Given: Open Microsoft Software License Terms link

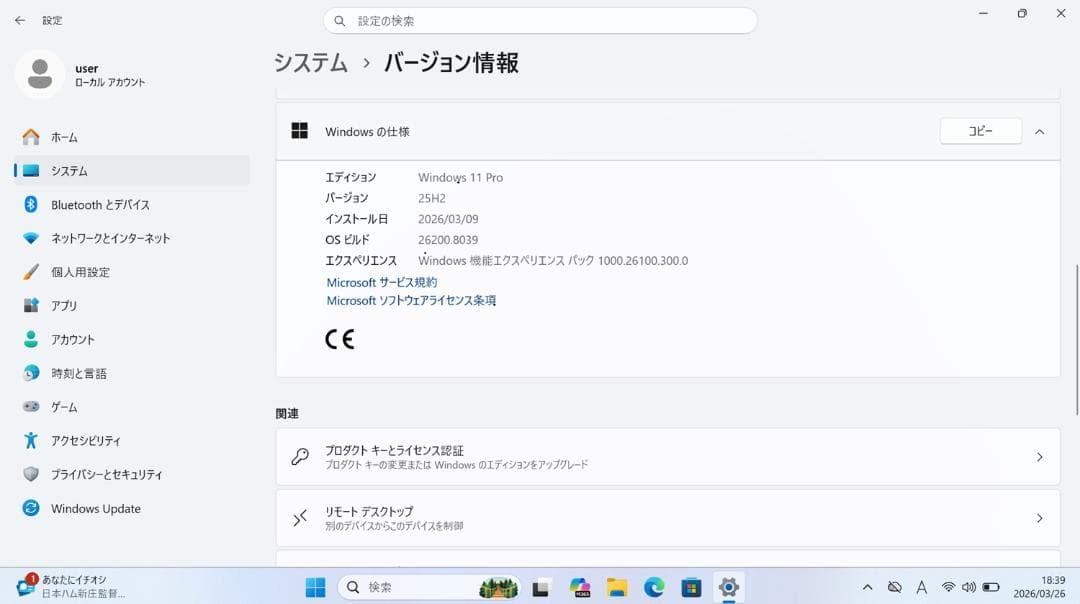Looking at the screenshot, I should pos(411,300).
